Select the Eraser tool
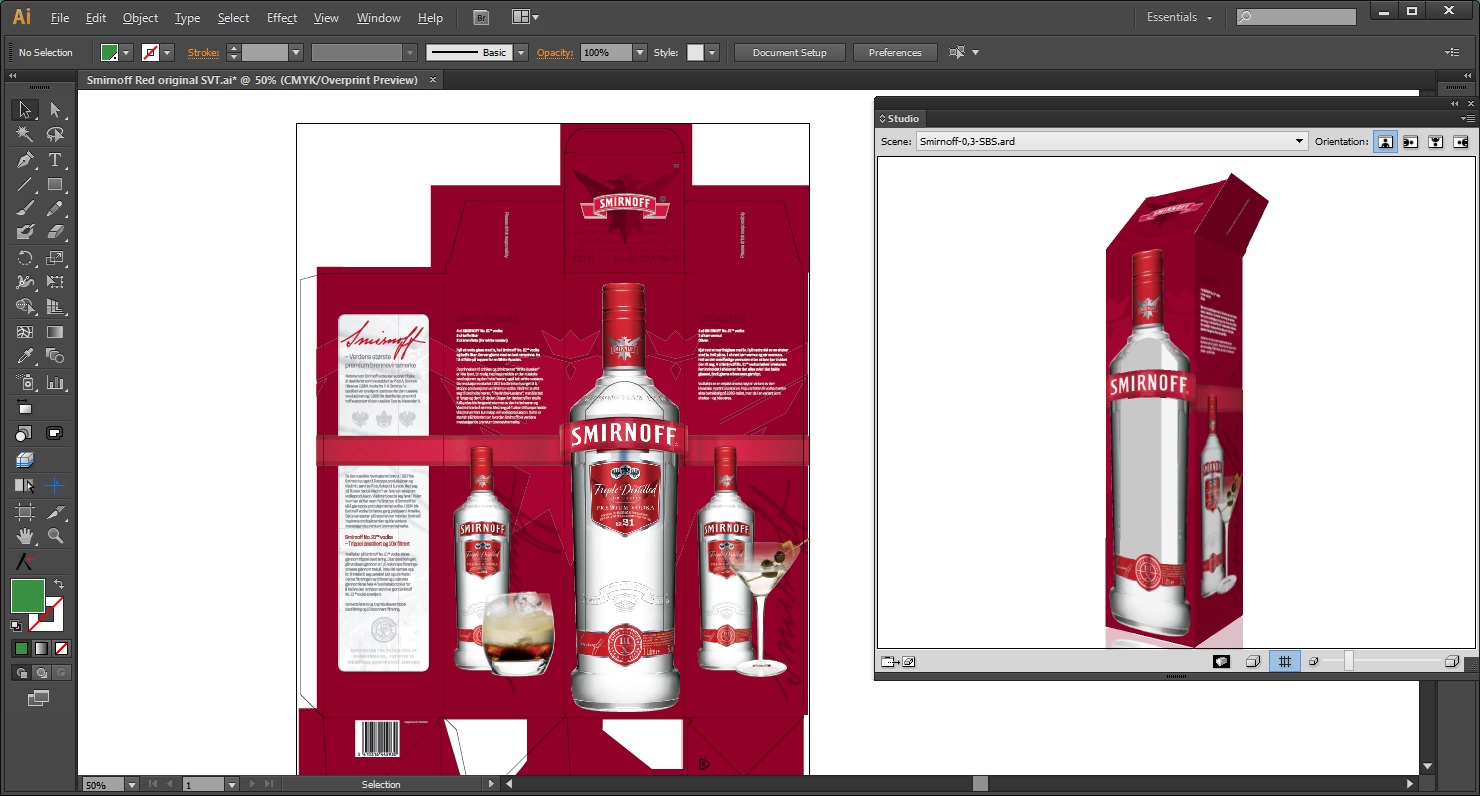This screenshot has width=1480, height=796. point(55,232)
